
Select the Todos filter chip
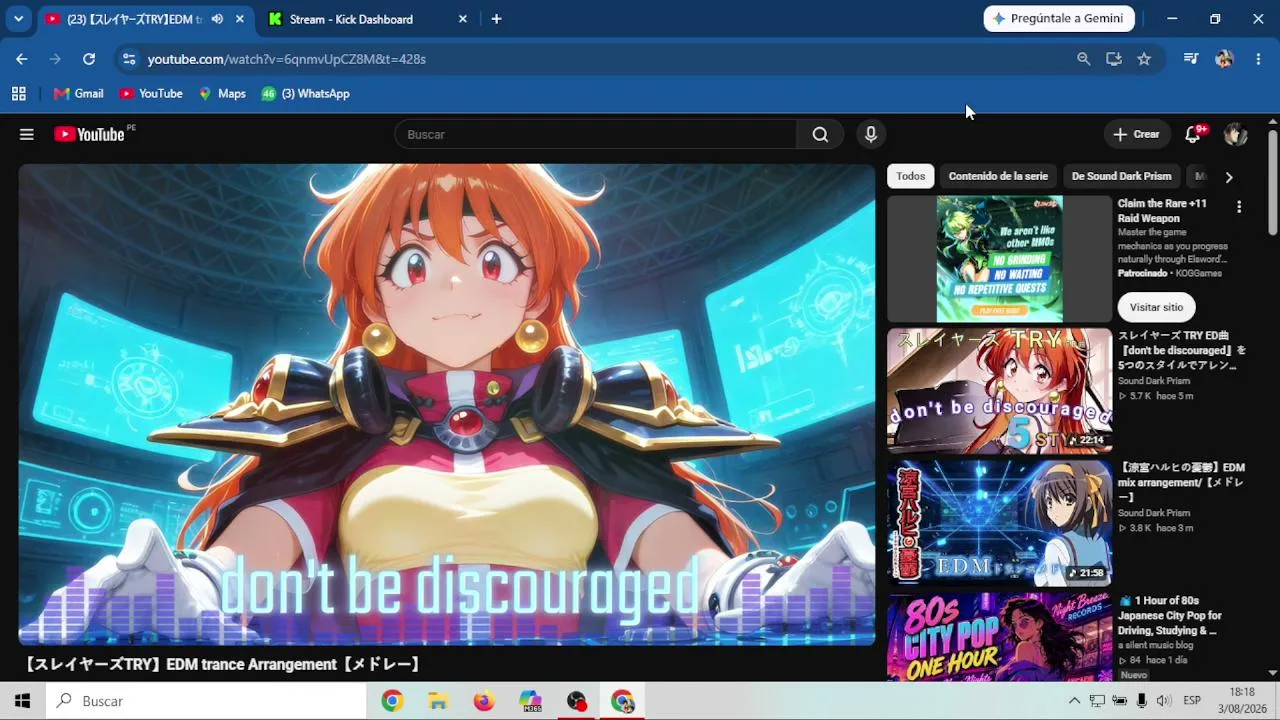(911, 176)
